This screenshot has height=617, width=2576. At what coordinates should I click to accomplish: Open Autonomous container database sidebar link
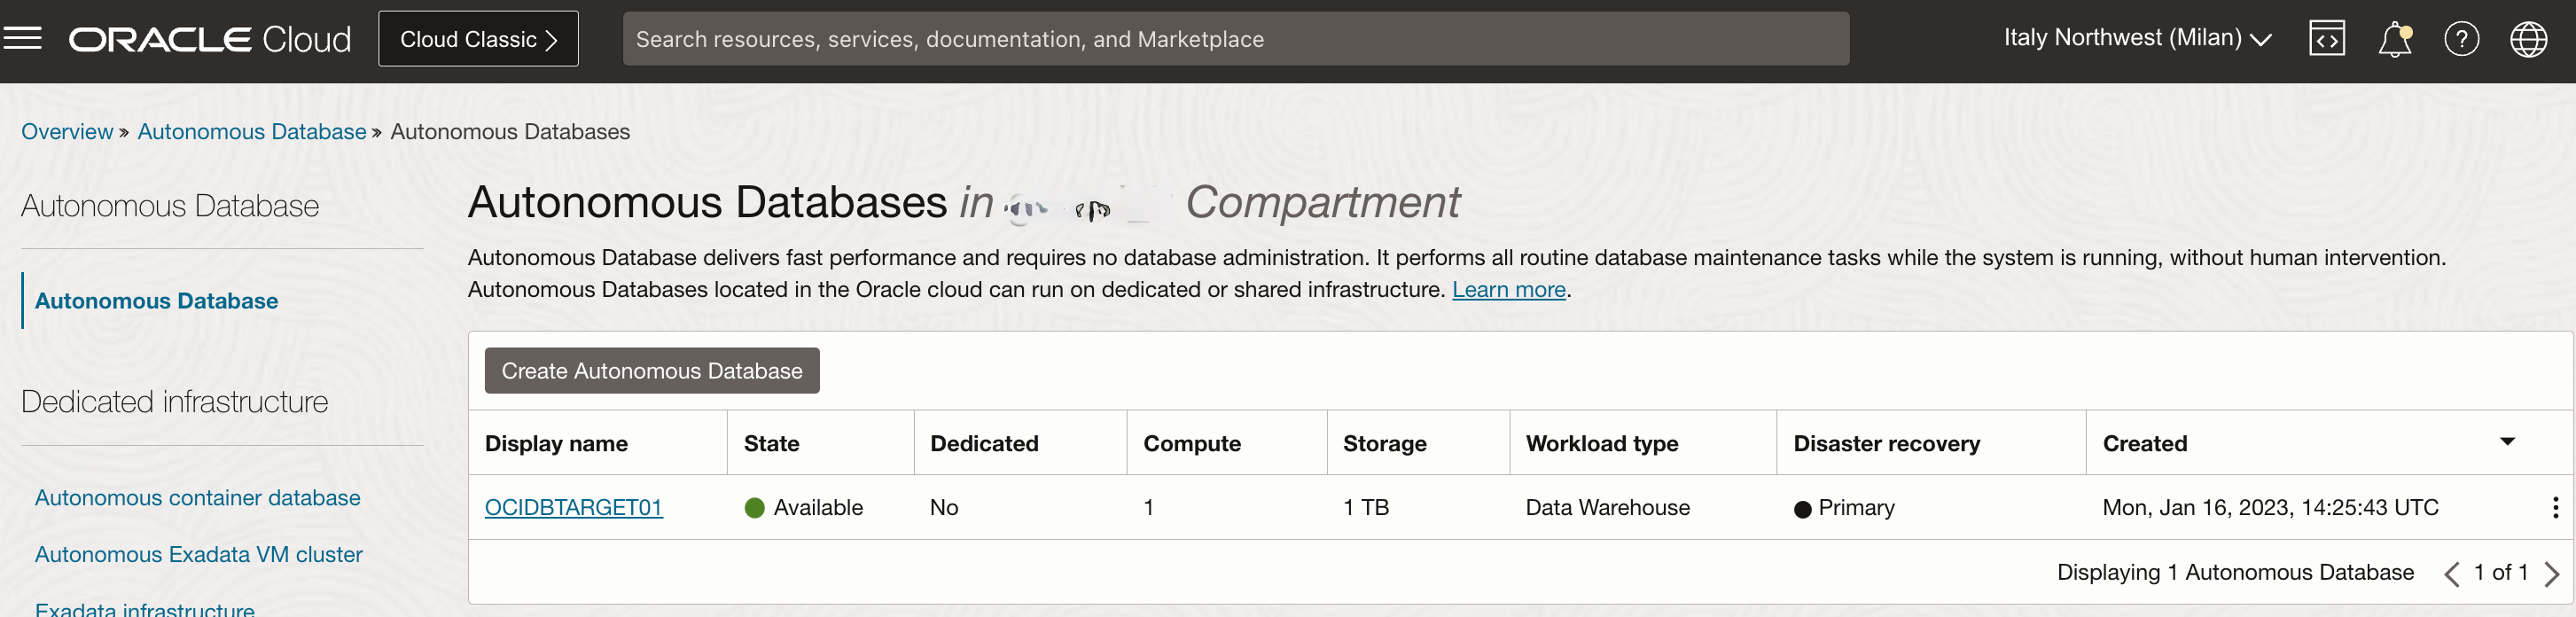click(x=197, y=497)
